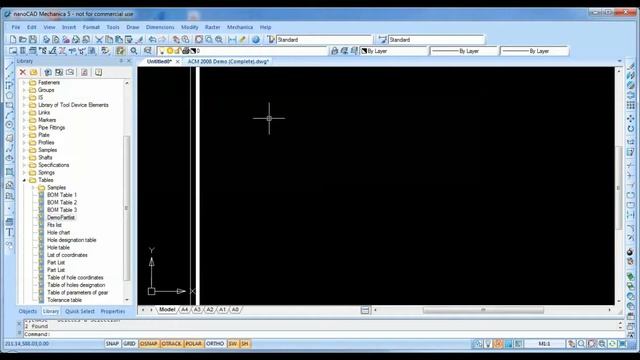The image size is (640, 360).
Task: Click the Match Properties brush icon
Action: 139,40
